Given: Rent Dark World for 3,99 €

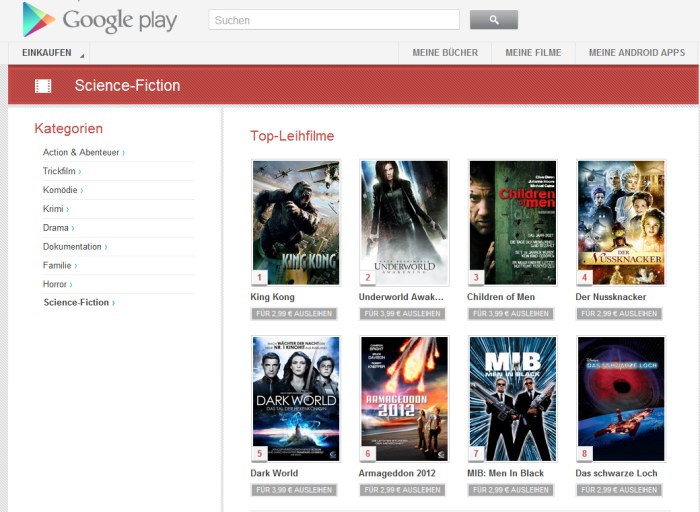Looking at the screenshot, I should tap(294, 490).
